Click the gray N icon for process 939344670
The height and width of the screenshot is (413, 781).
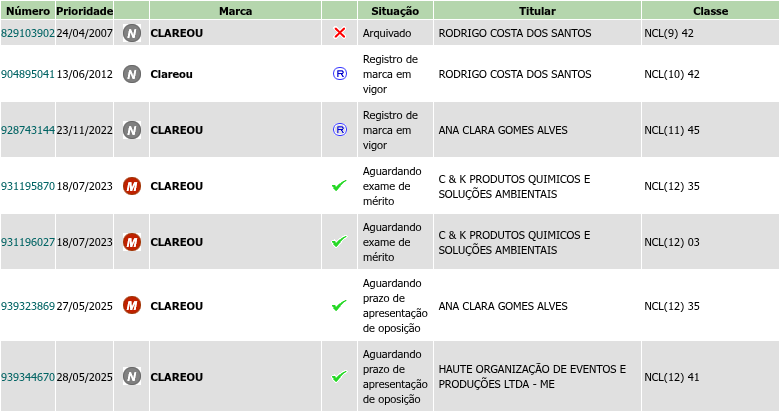[x=131, y=377]
